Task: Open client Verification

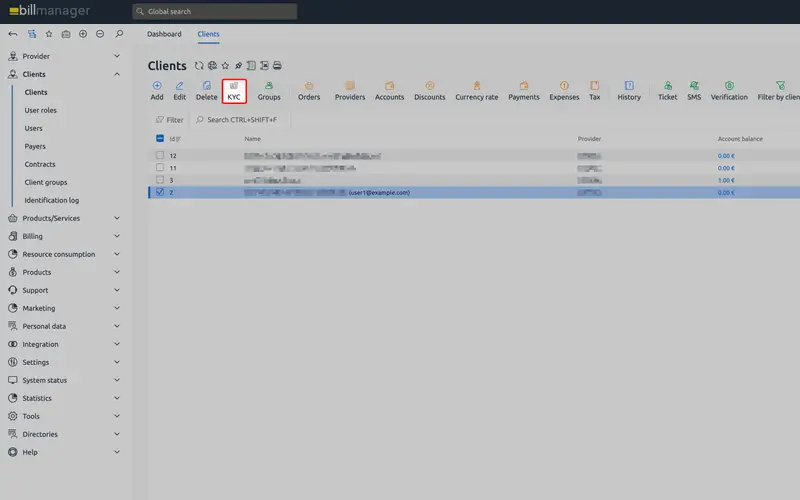Action: 729,91
